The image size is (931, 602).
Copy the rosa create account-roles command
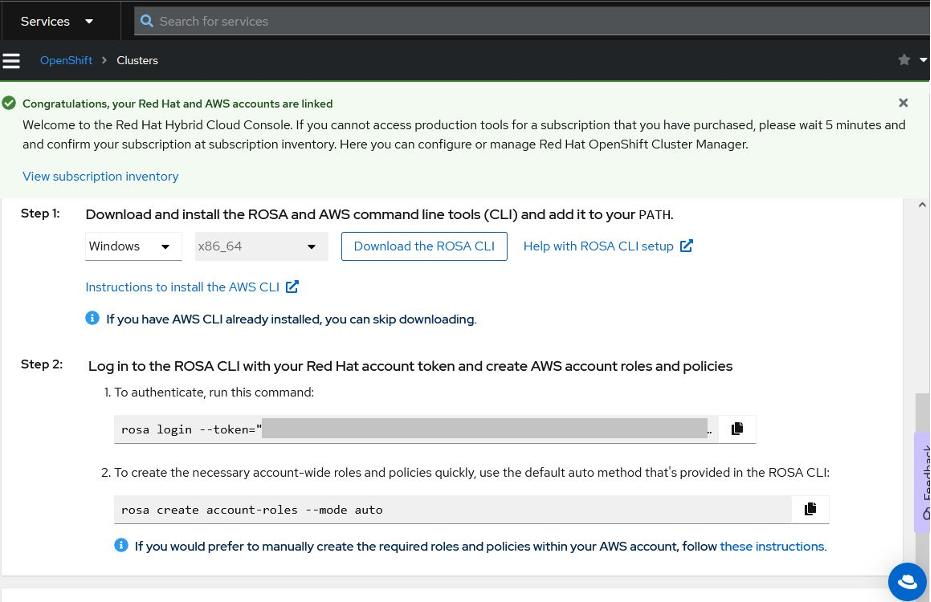click(809, 508)
